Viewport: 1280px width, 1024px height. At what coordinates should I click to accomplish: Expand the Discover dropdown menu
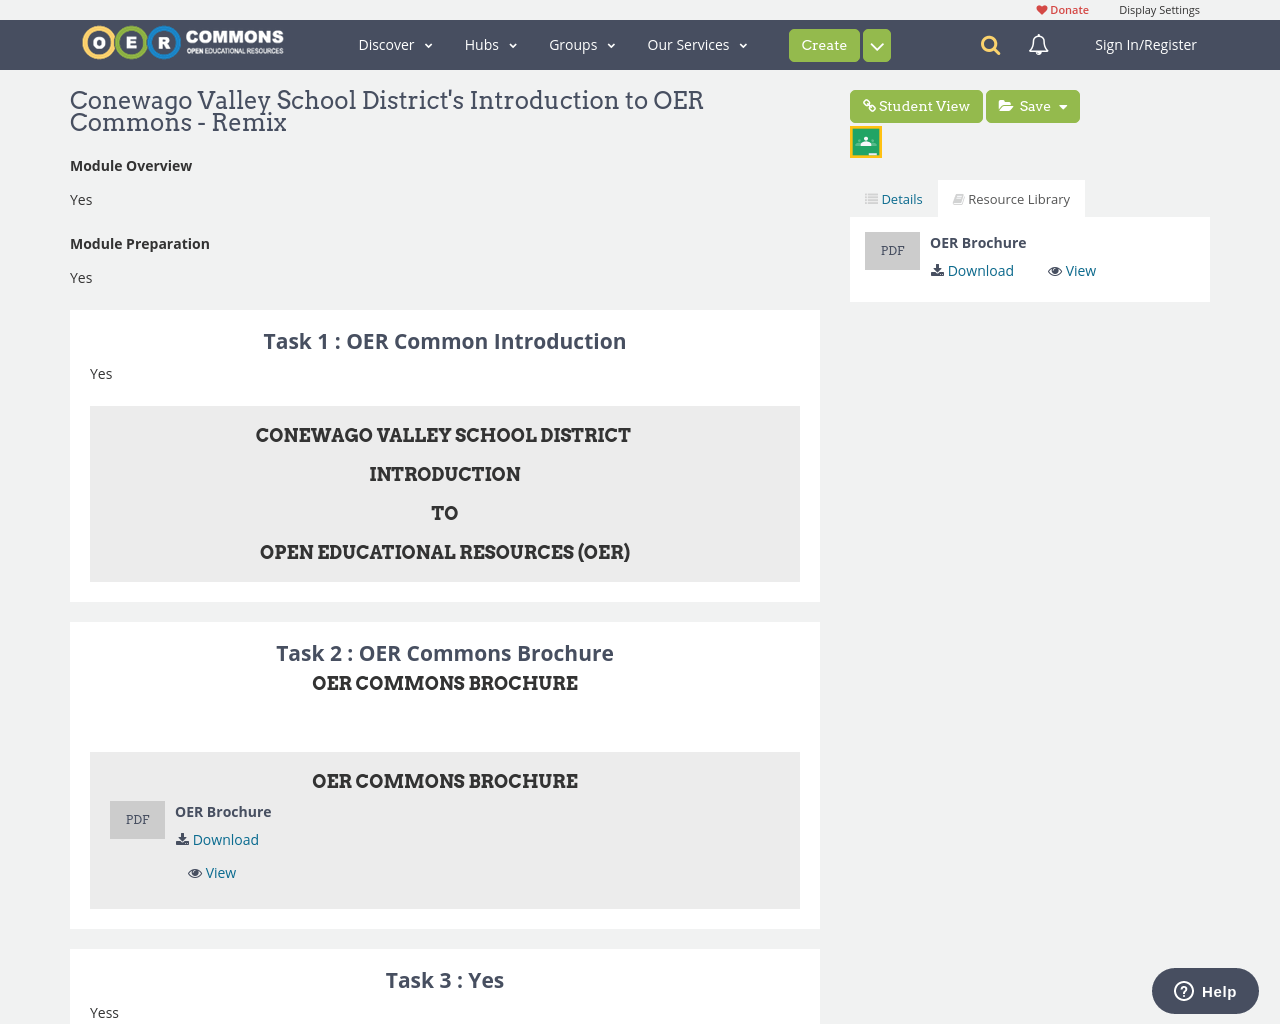[395, 44]
